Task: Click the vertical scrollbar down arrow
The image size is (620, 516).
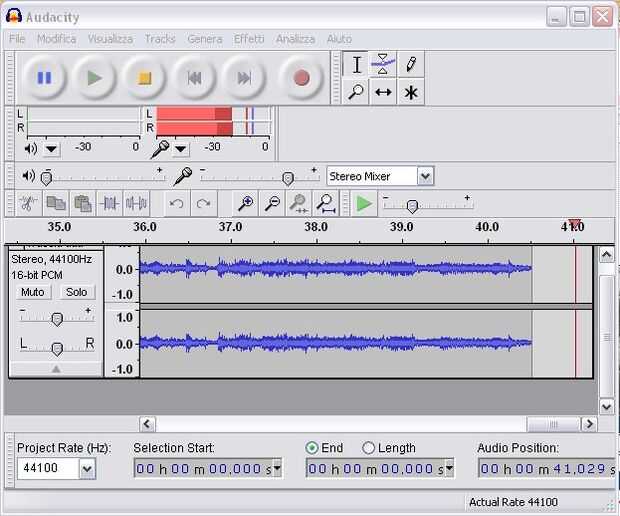Action: (x=607, y=406)
